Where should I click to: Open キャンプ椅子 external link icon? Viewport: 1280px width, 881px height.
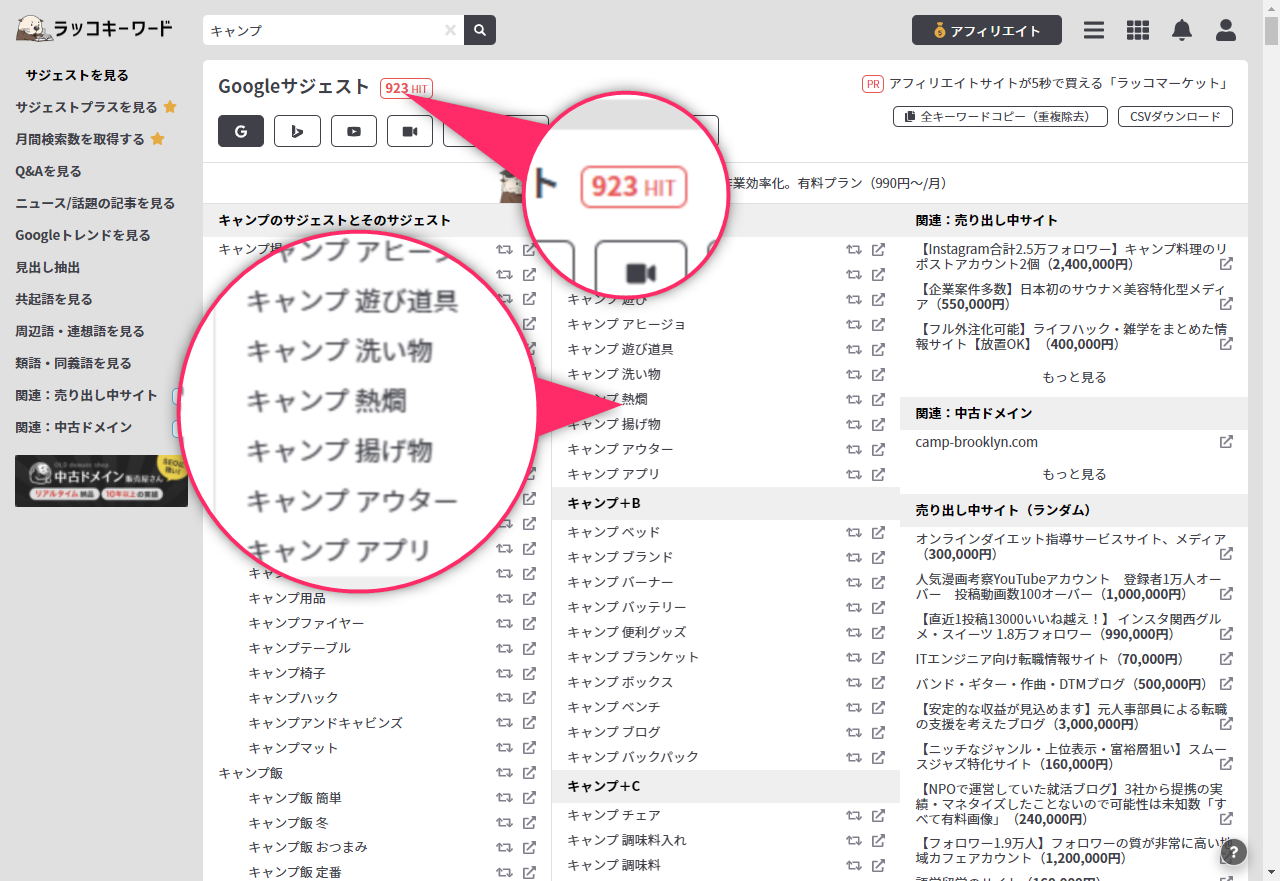coord(529,673)
